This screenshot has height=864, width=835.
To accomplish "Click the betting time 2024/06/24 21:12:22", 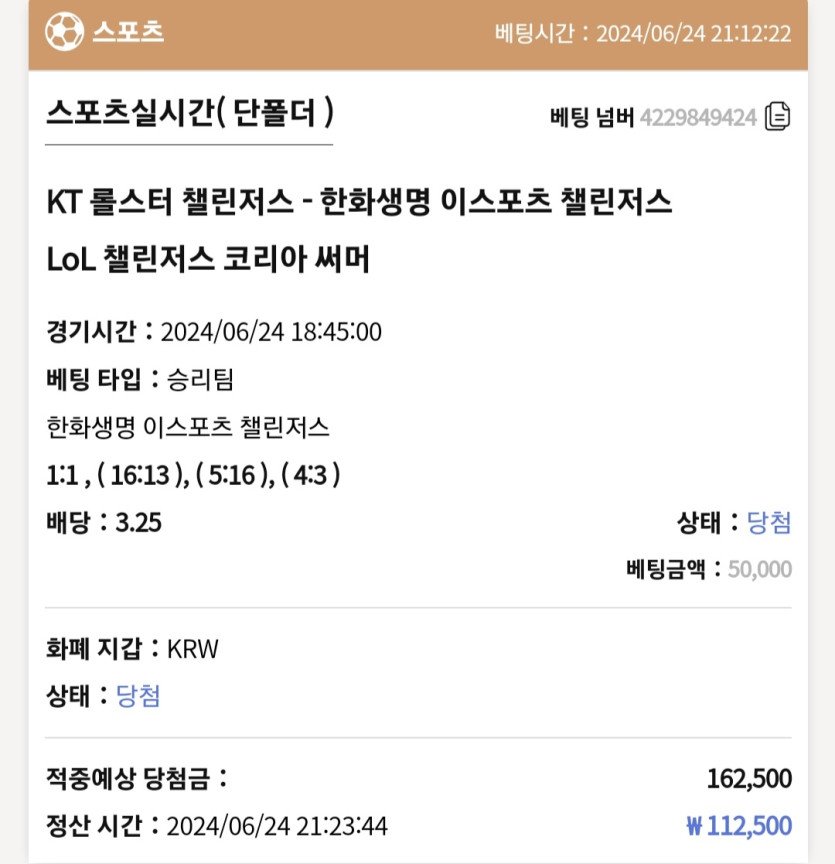I will [x=693, y=34].
